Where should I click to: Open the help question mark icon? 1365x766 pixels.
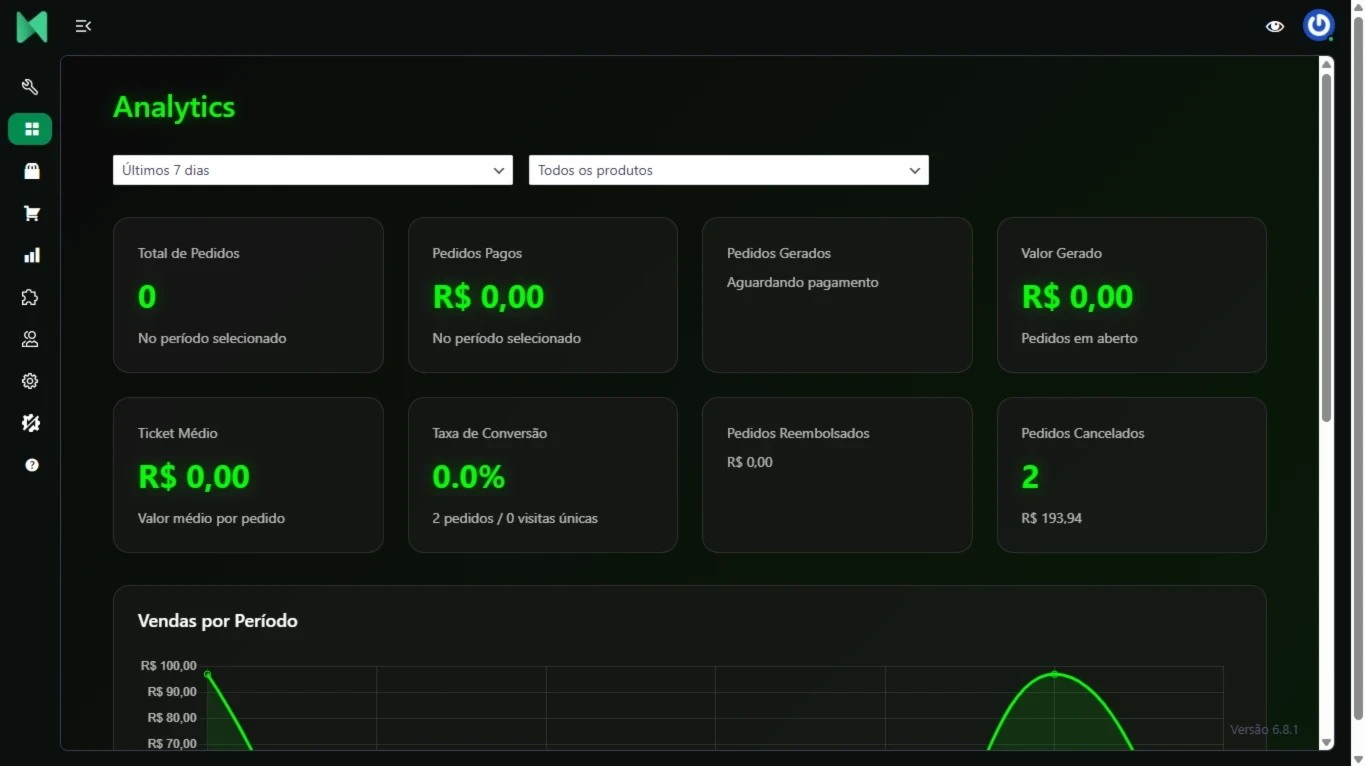30,465
